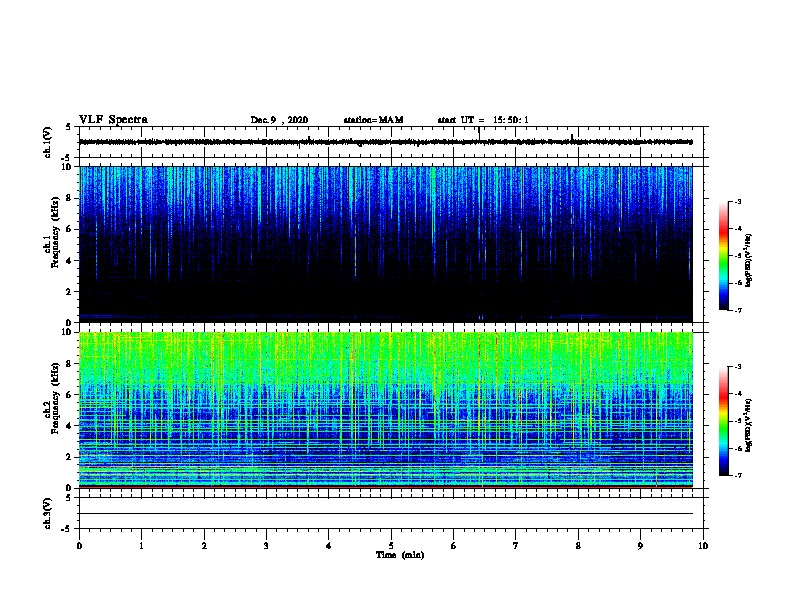Click the "3" tick on the time axis

[266, 546]
